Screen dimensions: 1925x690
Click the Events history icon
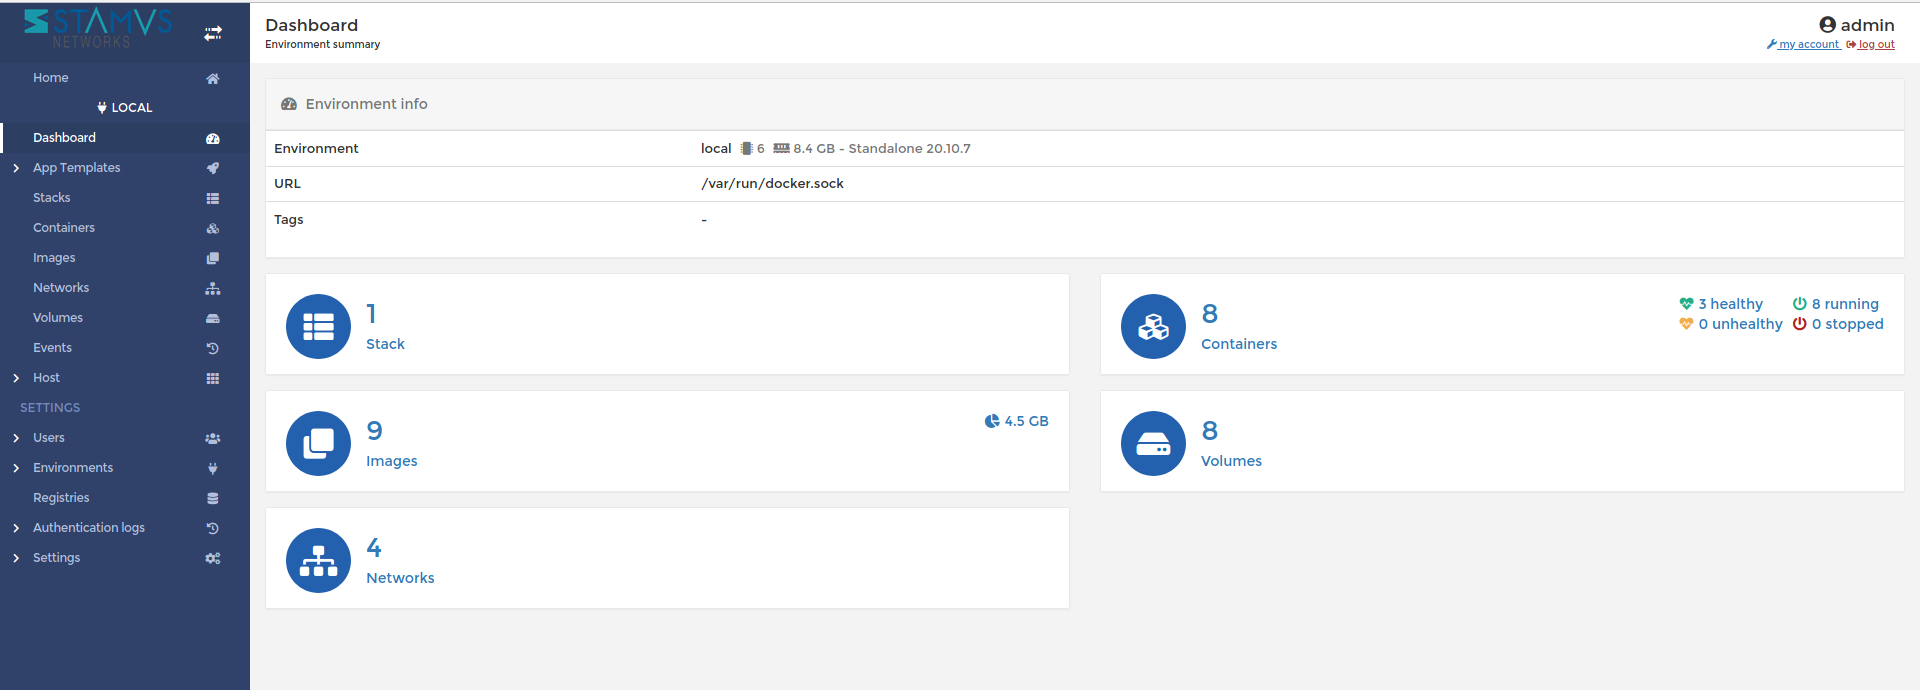[x=213, y=348]
